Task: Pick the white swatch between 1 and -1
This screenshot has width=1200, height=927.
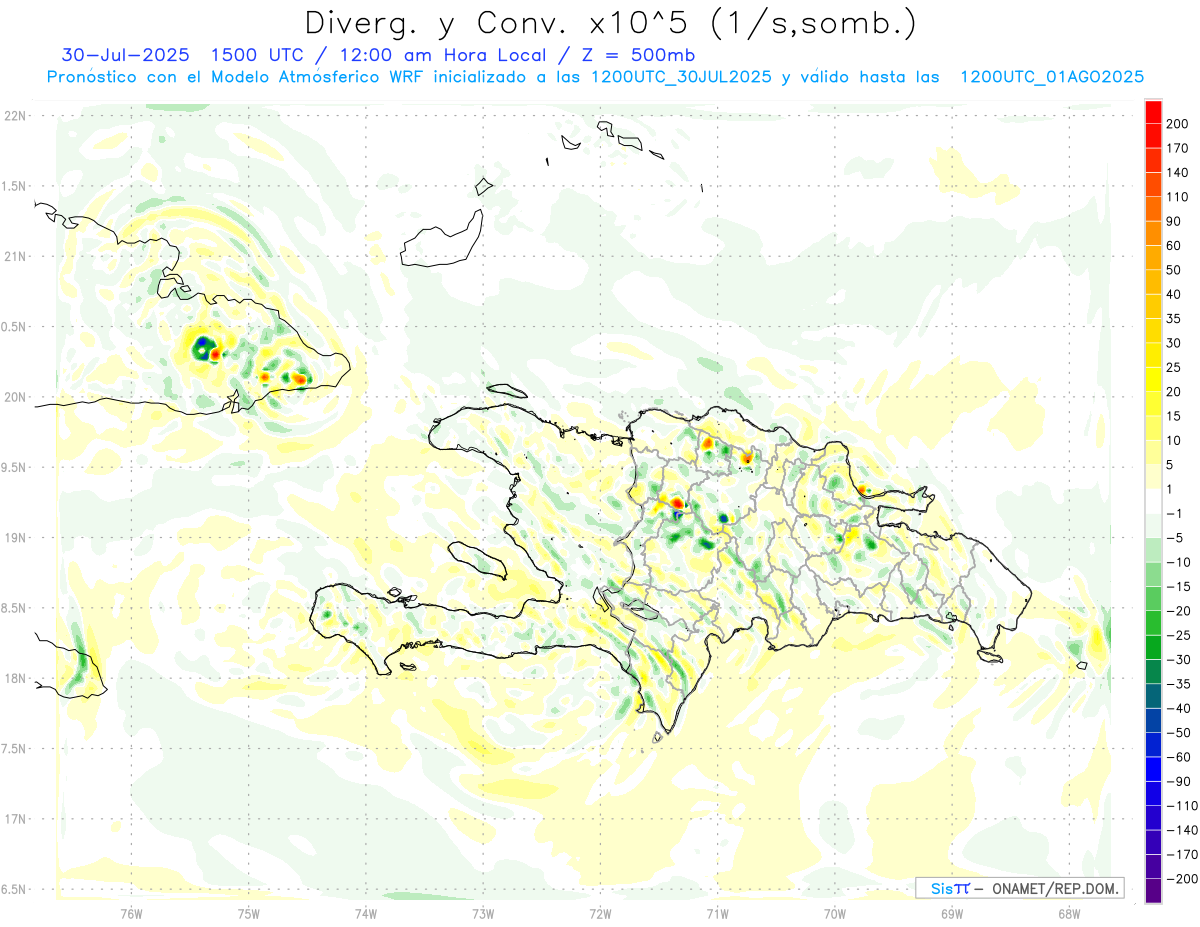Action: click(x=1153, y=501)
